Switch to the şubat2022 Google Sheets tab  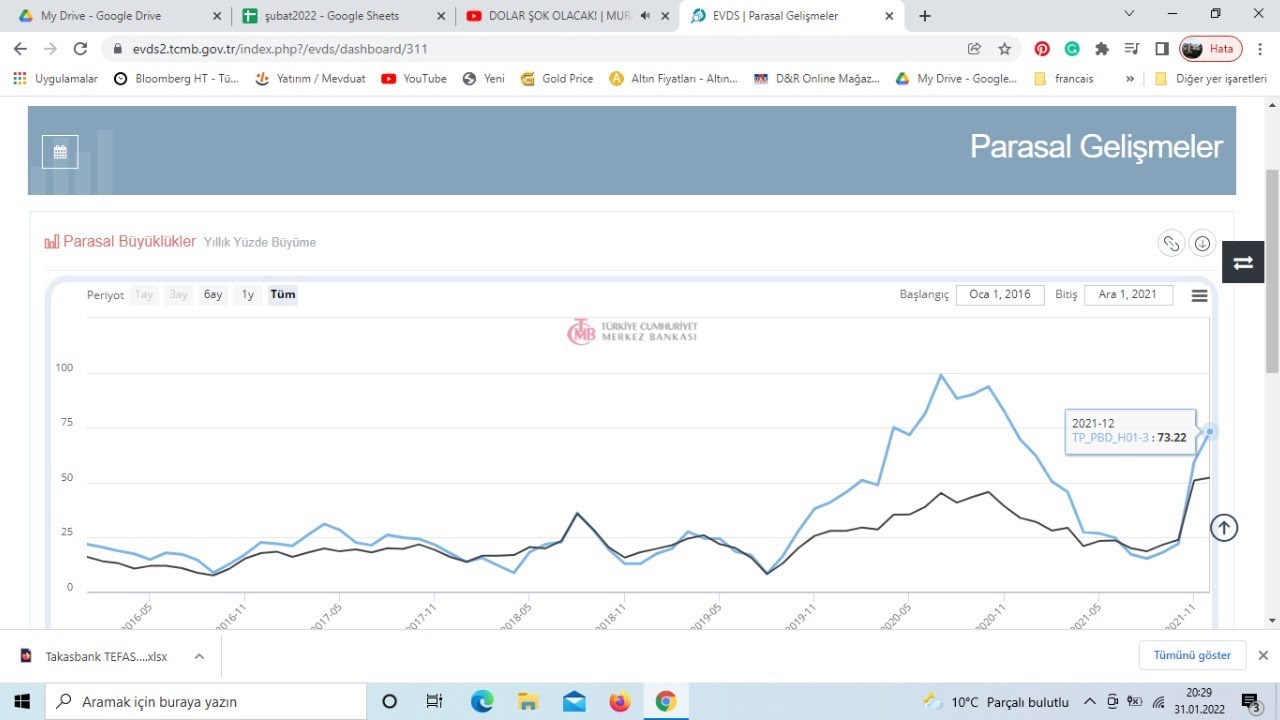pos(343,16)
